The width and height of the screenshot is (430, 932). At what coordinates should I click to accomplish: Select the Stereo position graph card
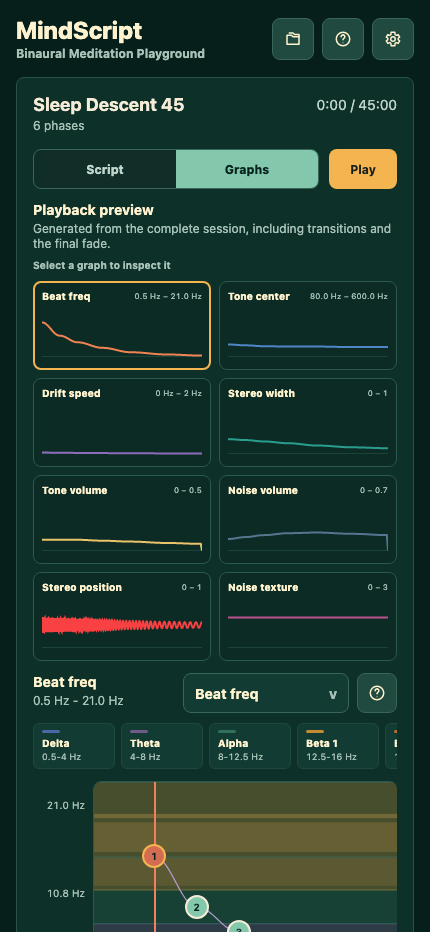point(122,616)
